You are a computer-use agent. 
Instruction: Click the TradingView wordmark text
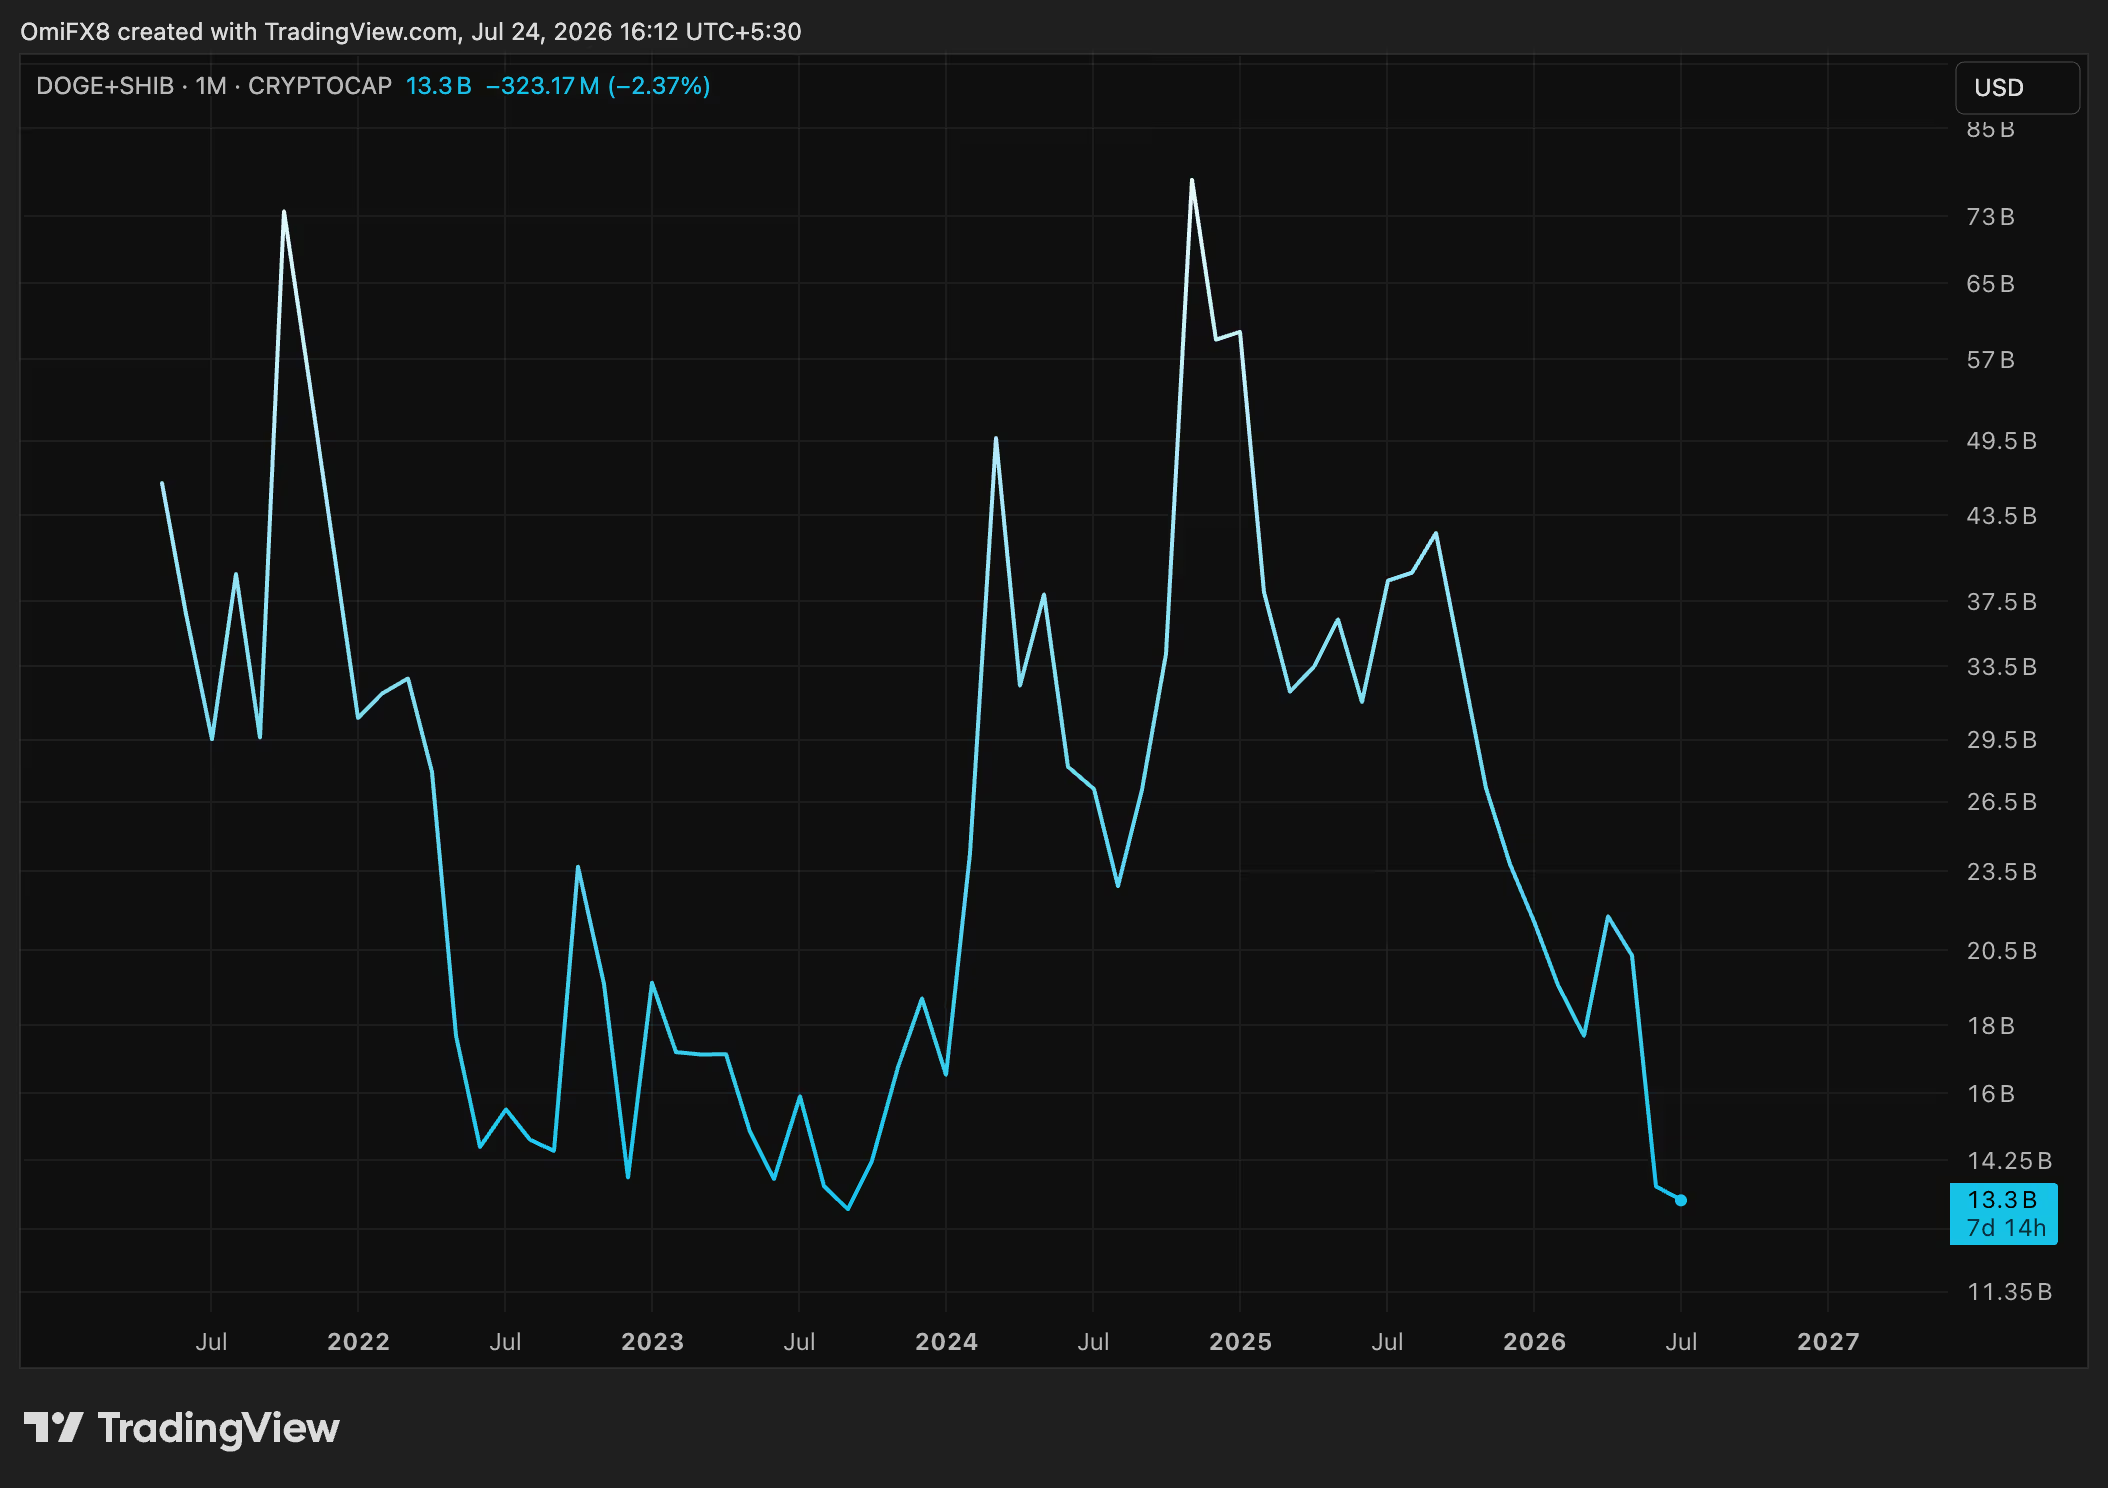[x=219, y=1428]
